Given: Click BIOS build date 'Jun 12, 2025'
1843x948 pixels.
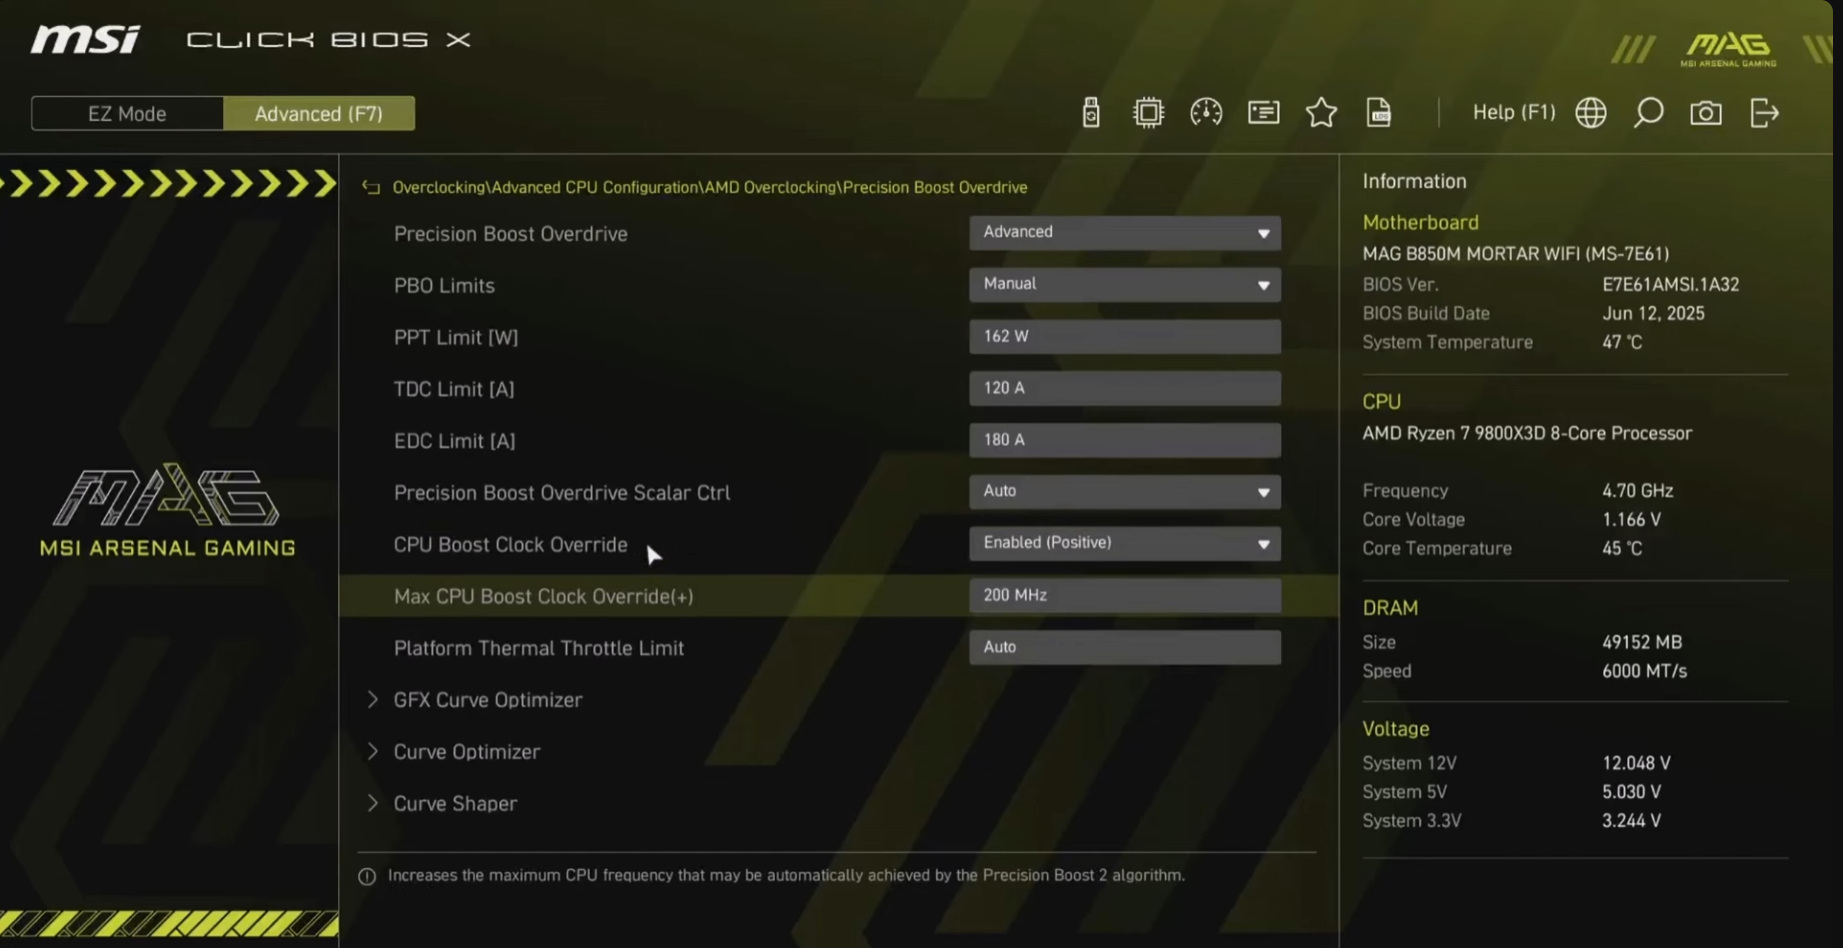Looking at the screenshot, I should pyautogui.click(x=1654, y=314).
